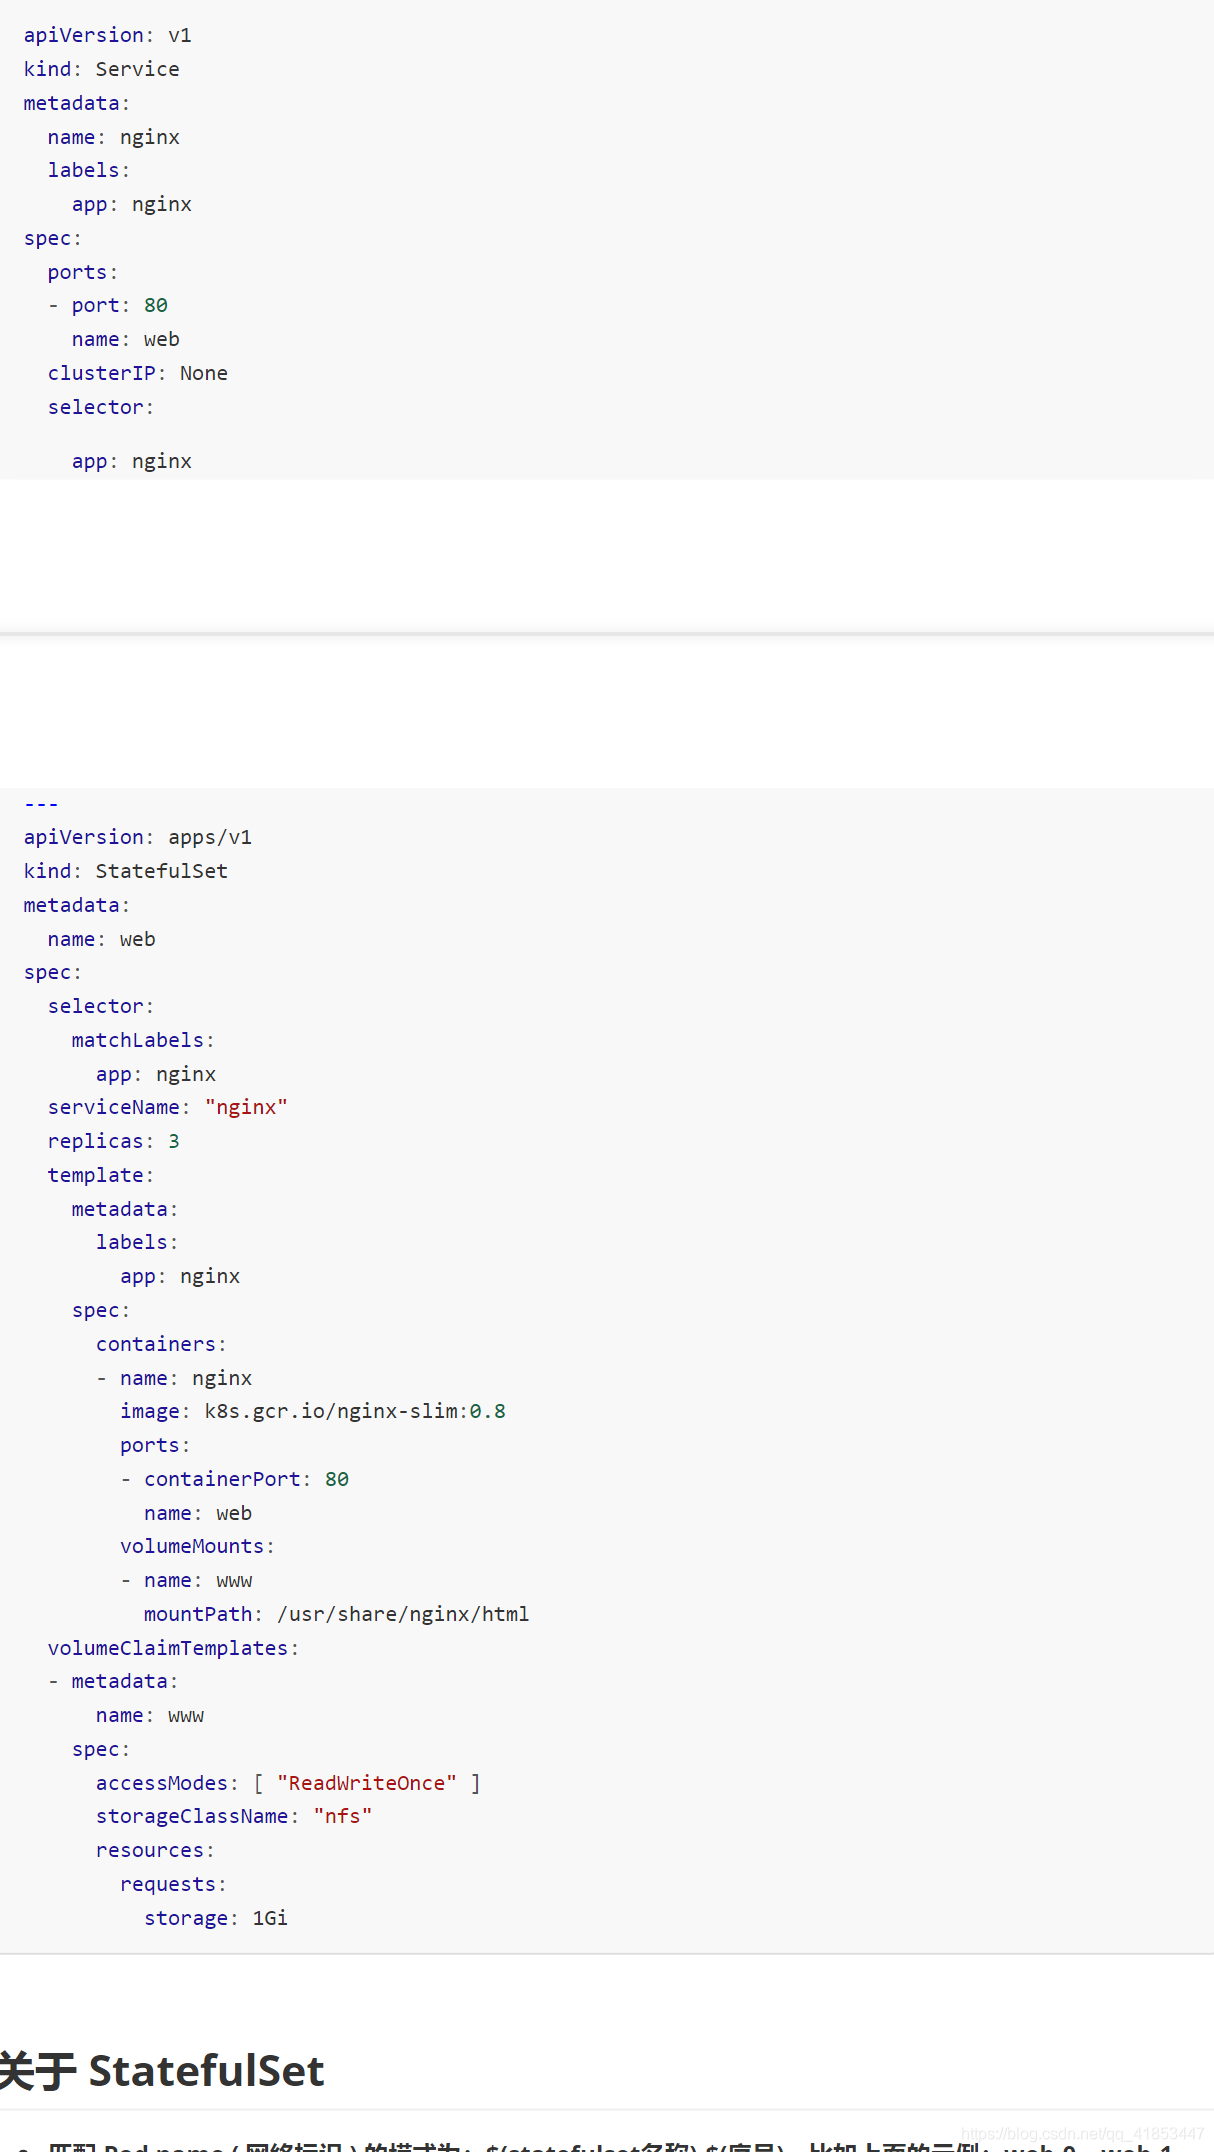Select 'clusterIP: None' text
Viewport: 1214px width, 2152px height.
tap(138, 373)
